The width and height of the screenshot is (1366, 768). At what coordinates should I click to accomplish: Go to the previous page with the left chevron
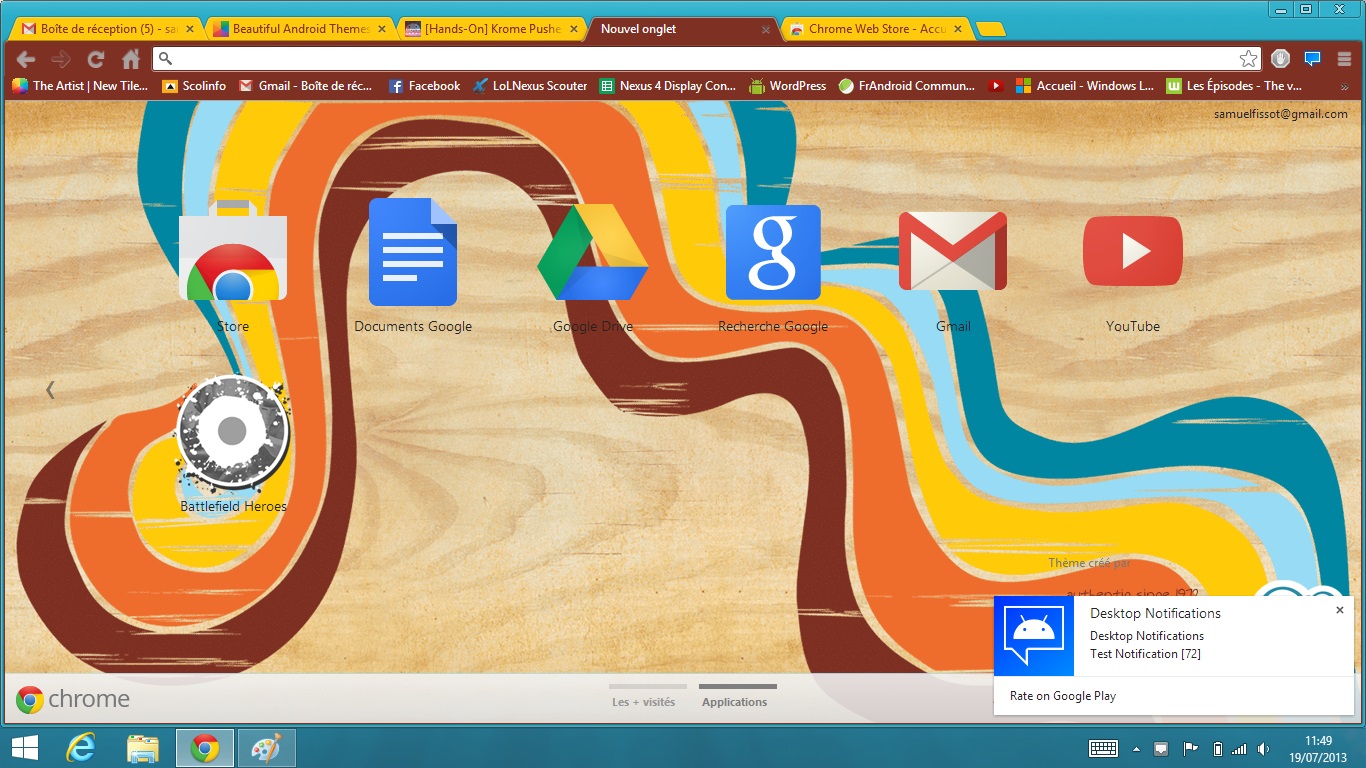click(50, 390)
